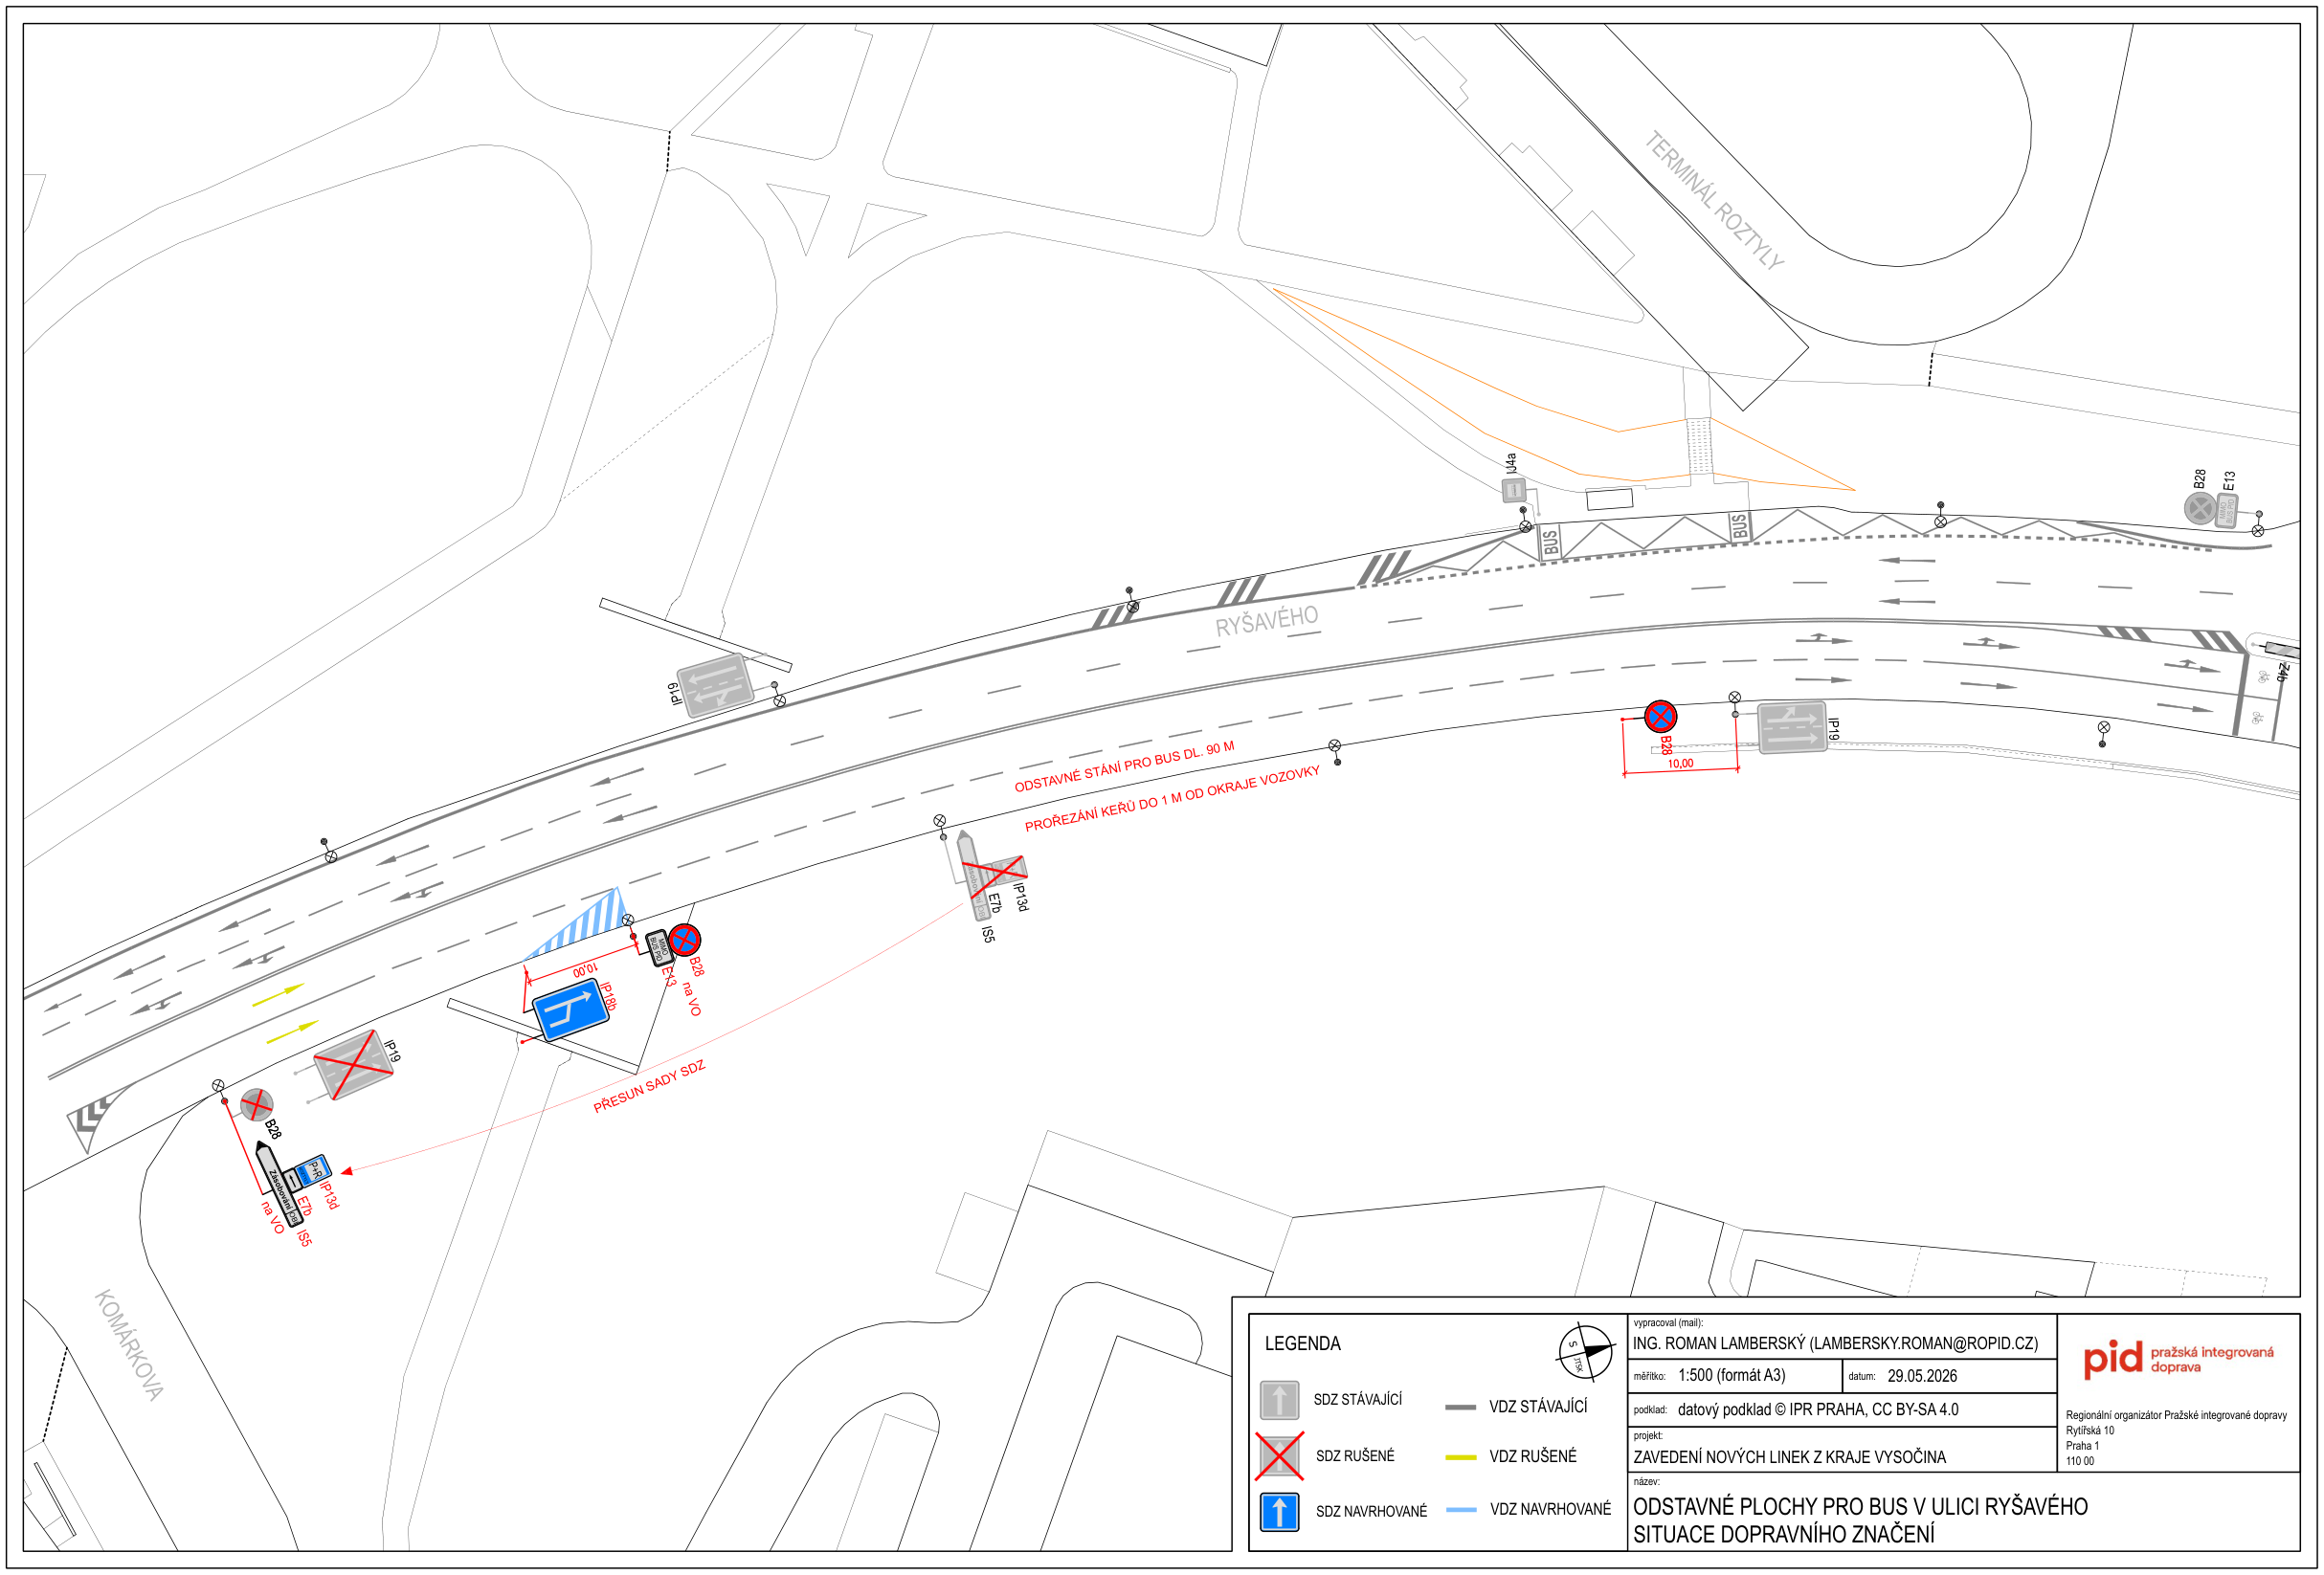This screenshot has width=2324, height=1575.
Task: Click the 'KOMÁRKOVA' street label
Action: tap(129, 1344)
